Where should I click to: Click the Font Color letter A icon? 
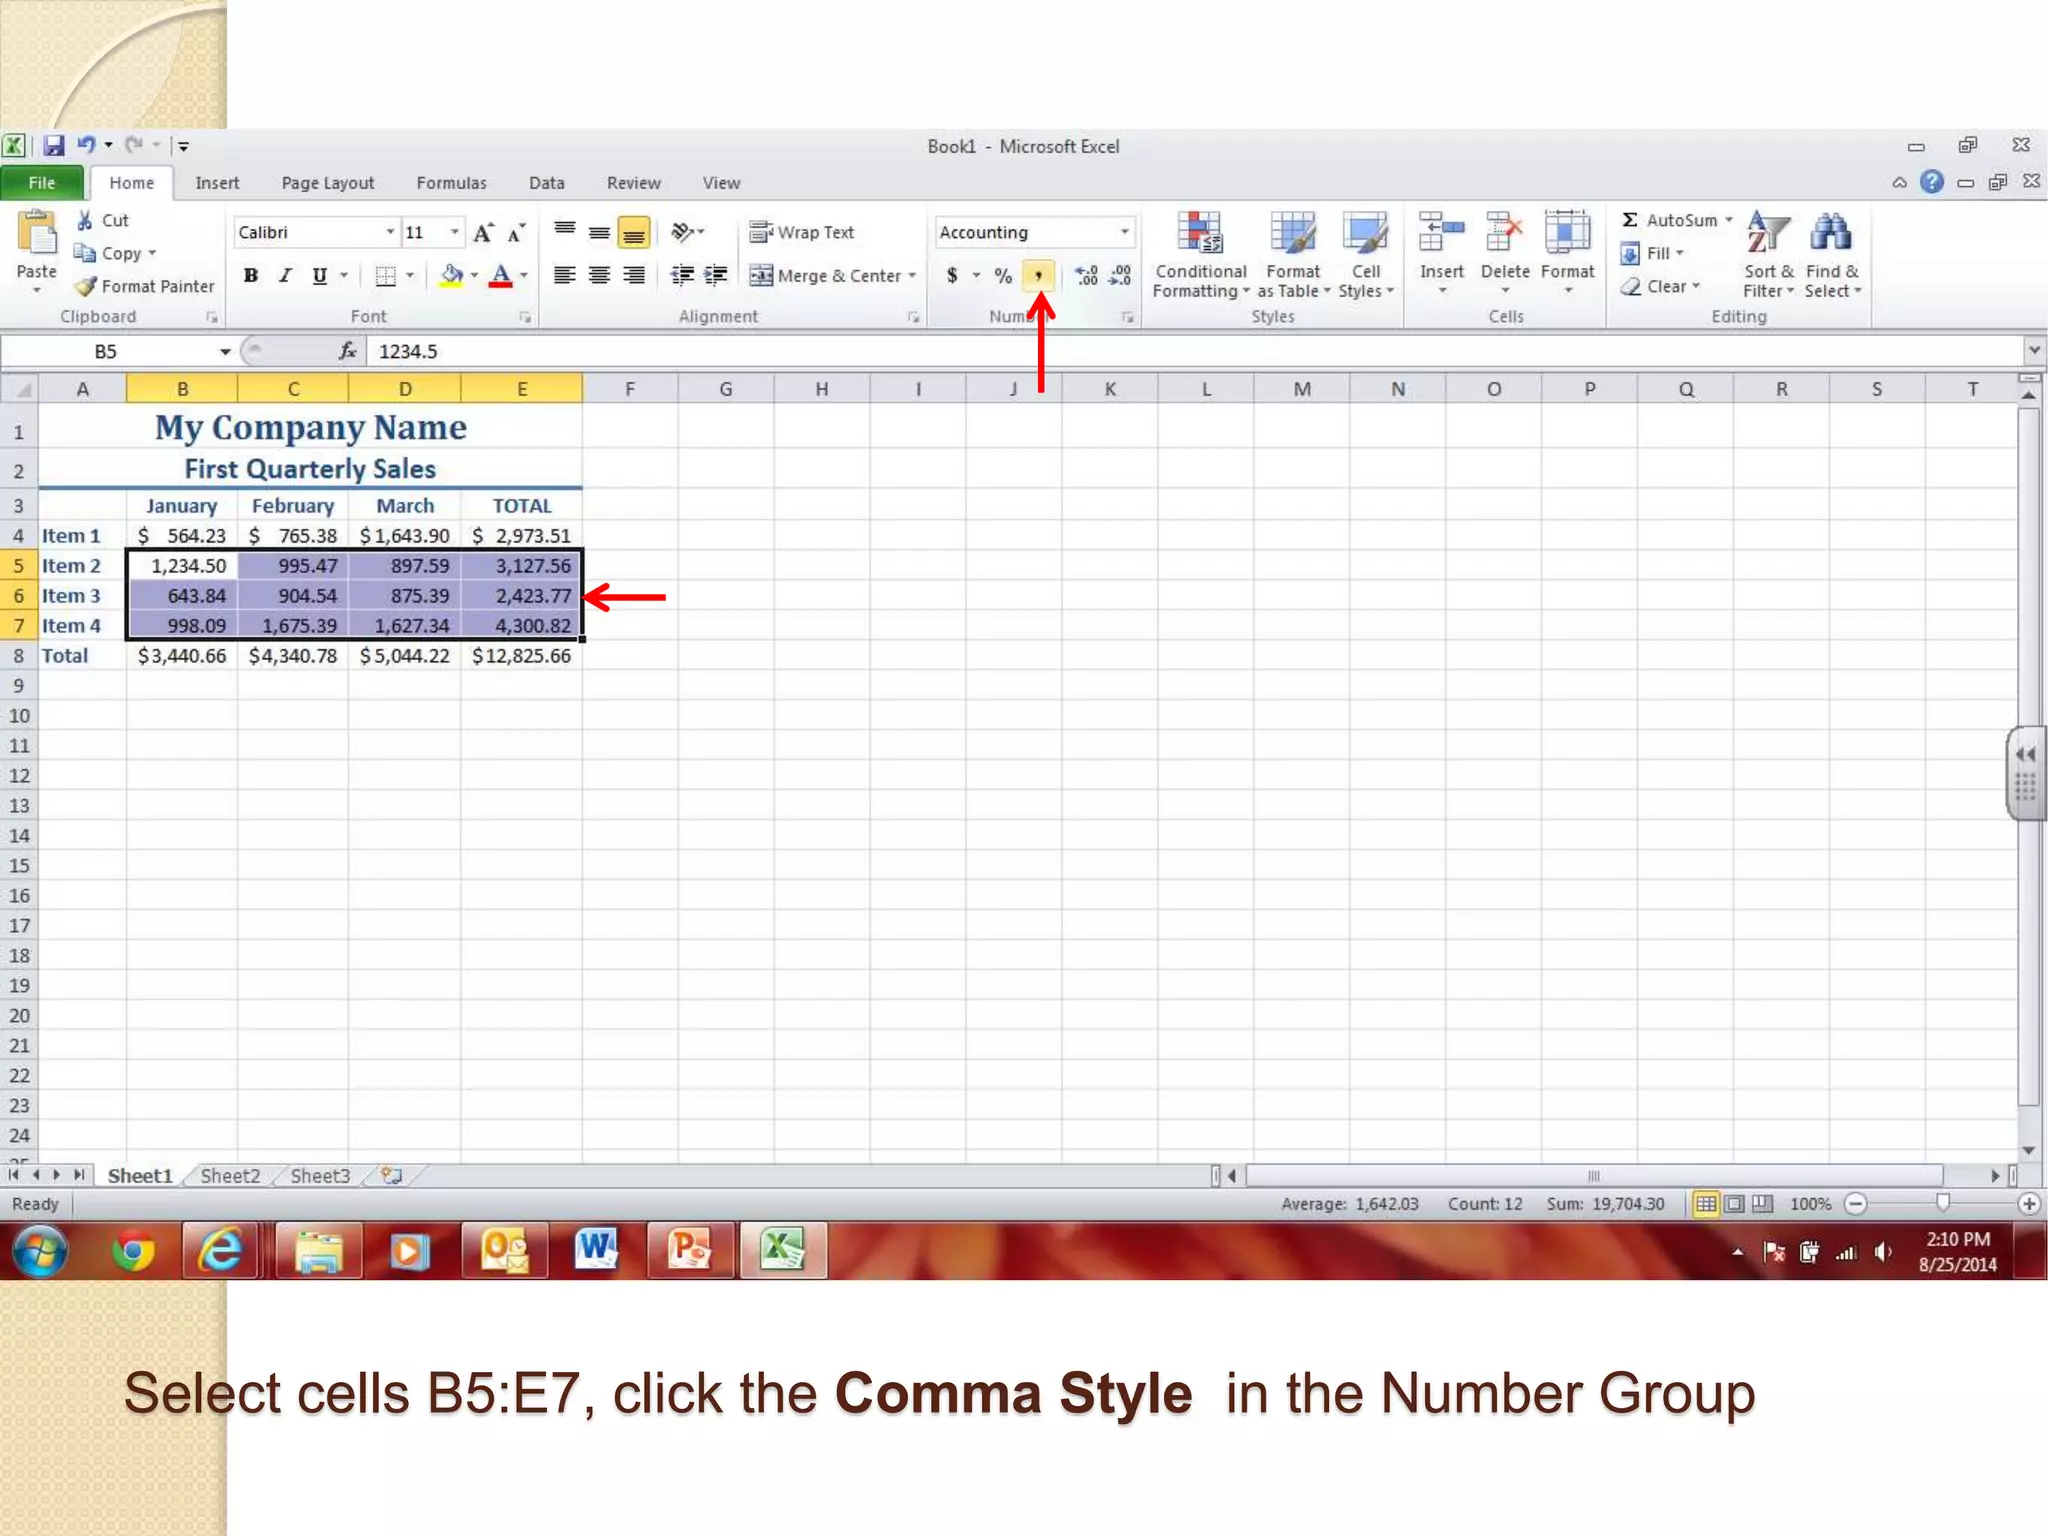501,276
